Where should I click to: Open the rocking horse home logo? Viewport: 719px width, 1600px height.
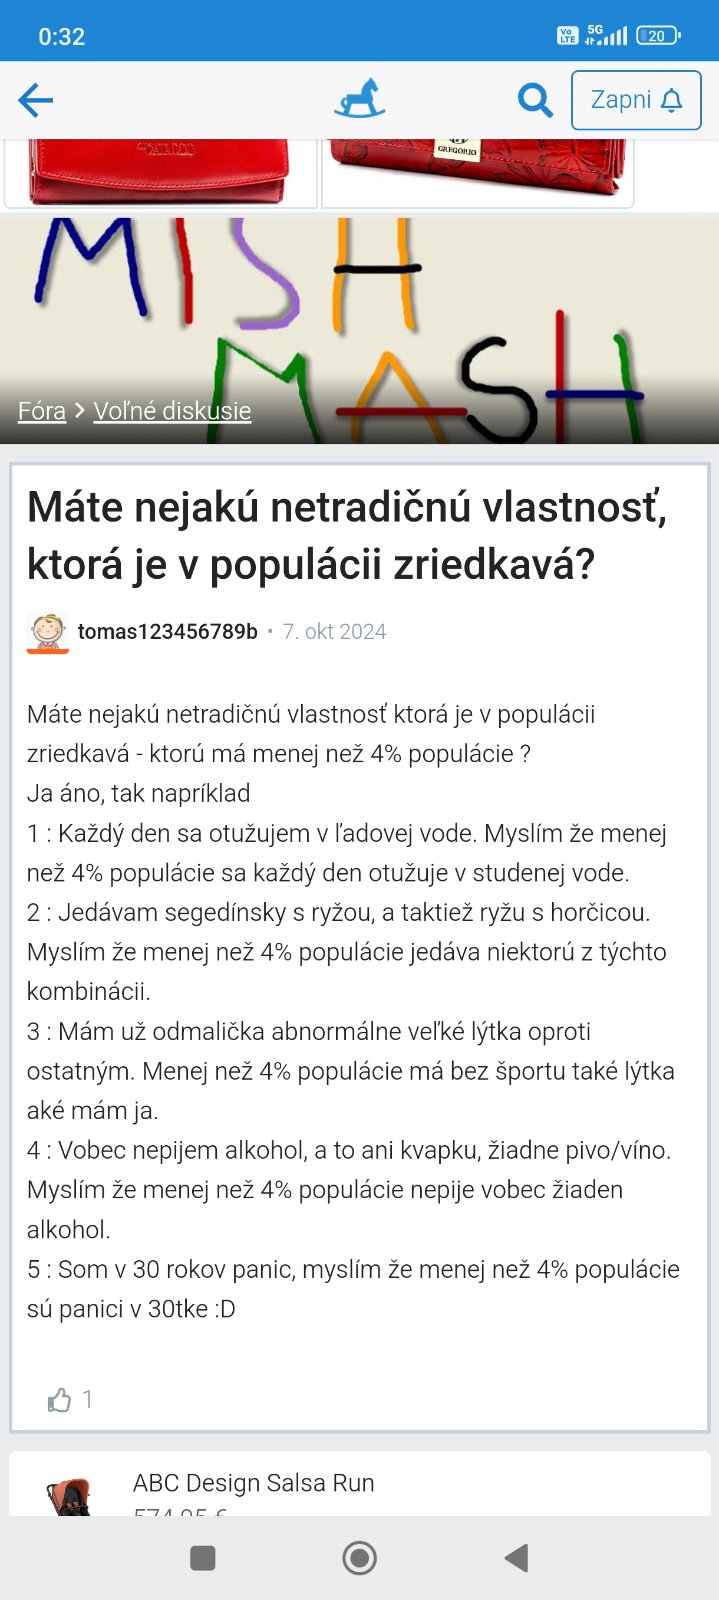[359, 100]
